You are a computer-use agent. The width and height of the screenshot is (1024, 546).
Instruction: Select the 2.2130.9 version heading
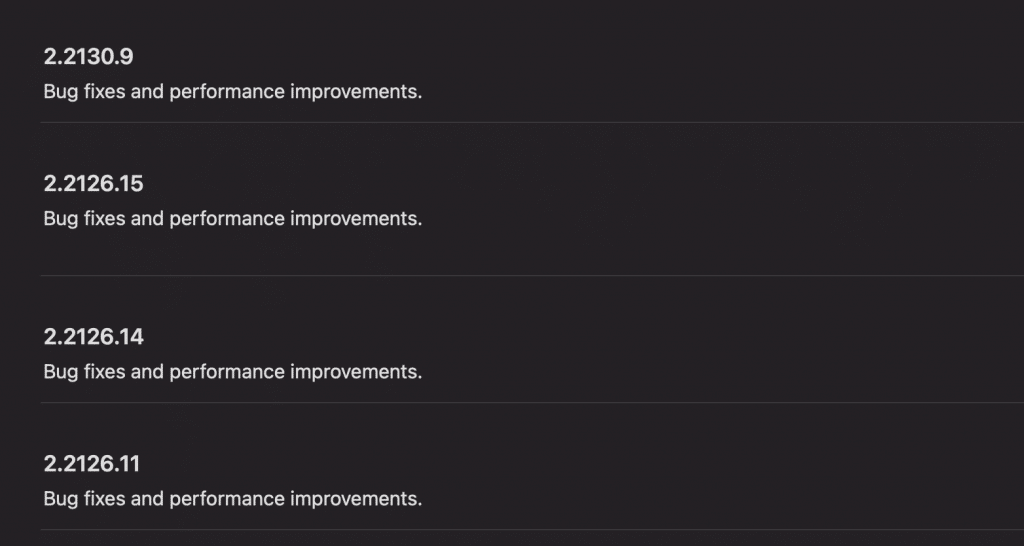click(88, 57)
